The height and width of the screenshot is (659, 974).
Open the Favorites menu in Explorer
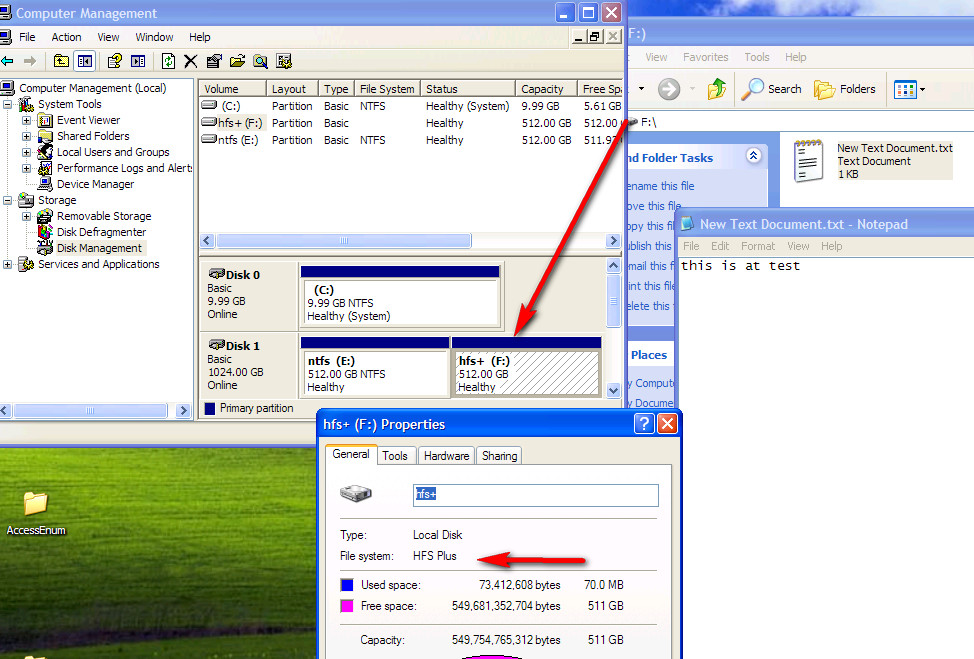706,57
